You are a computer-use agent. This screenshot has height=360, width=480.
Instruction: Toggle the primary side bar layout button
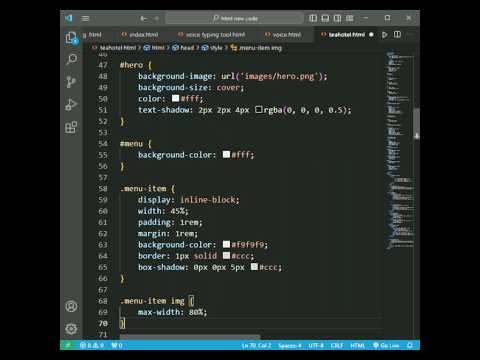(313, 18)
